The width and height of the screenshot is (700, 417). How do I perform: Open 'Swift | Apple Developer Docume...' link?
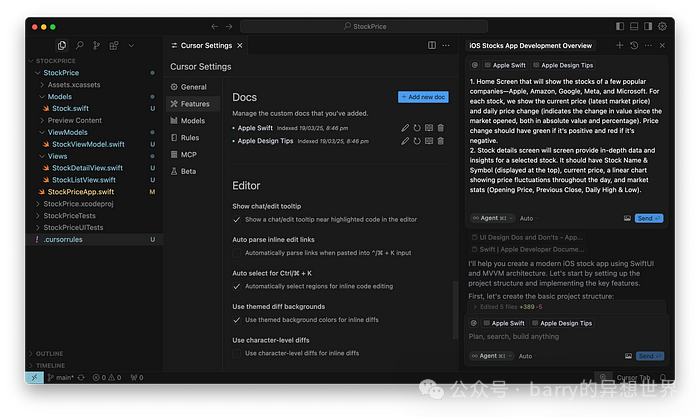(528, 250)
